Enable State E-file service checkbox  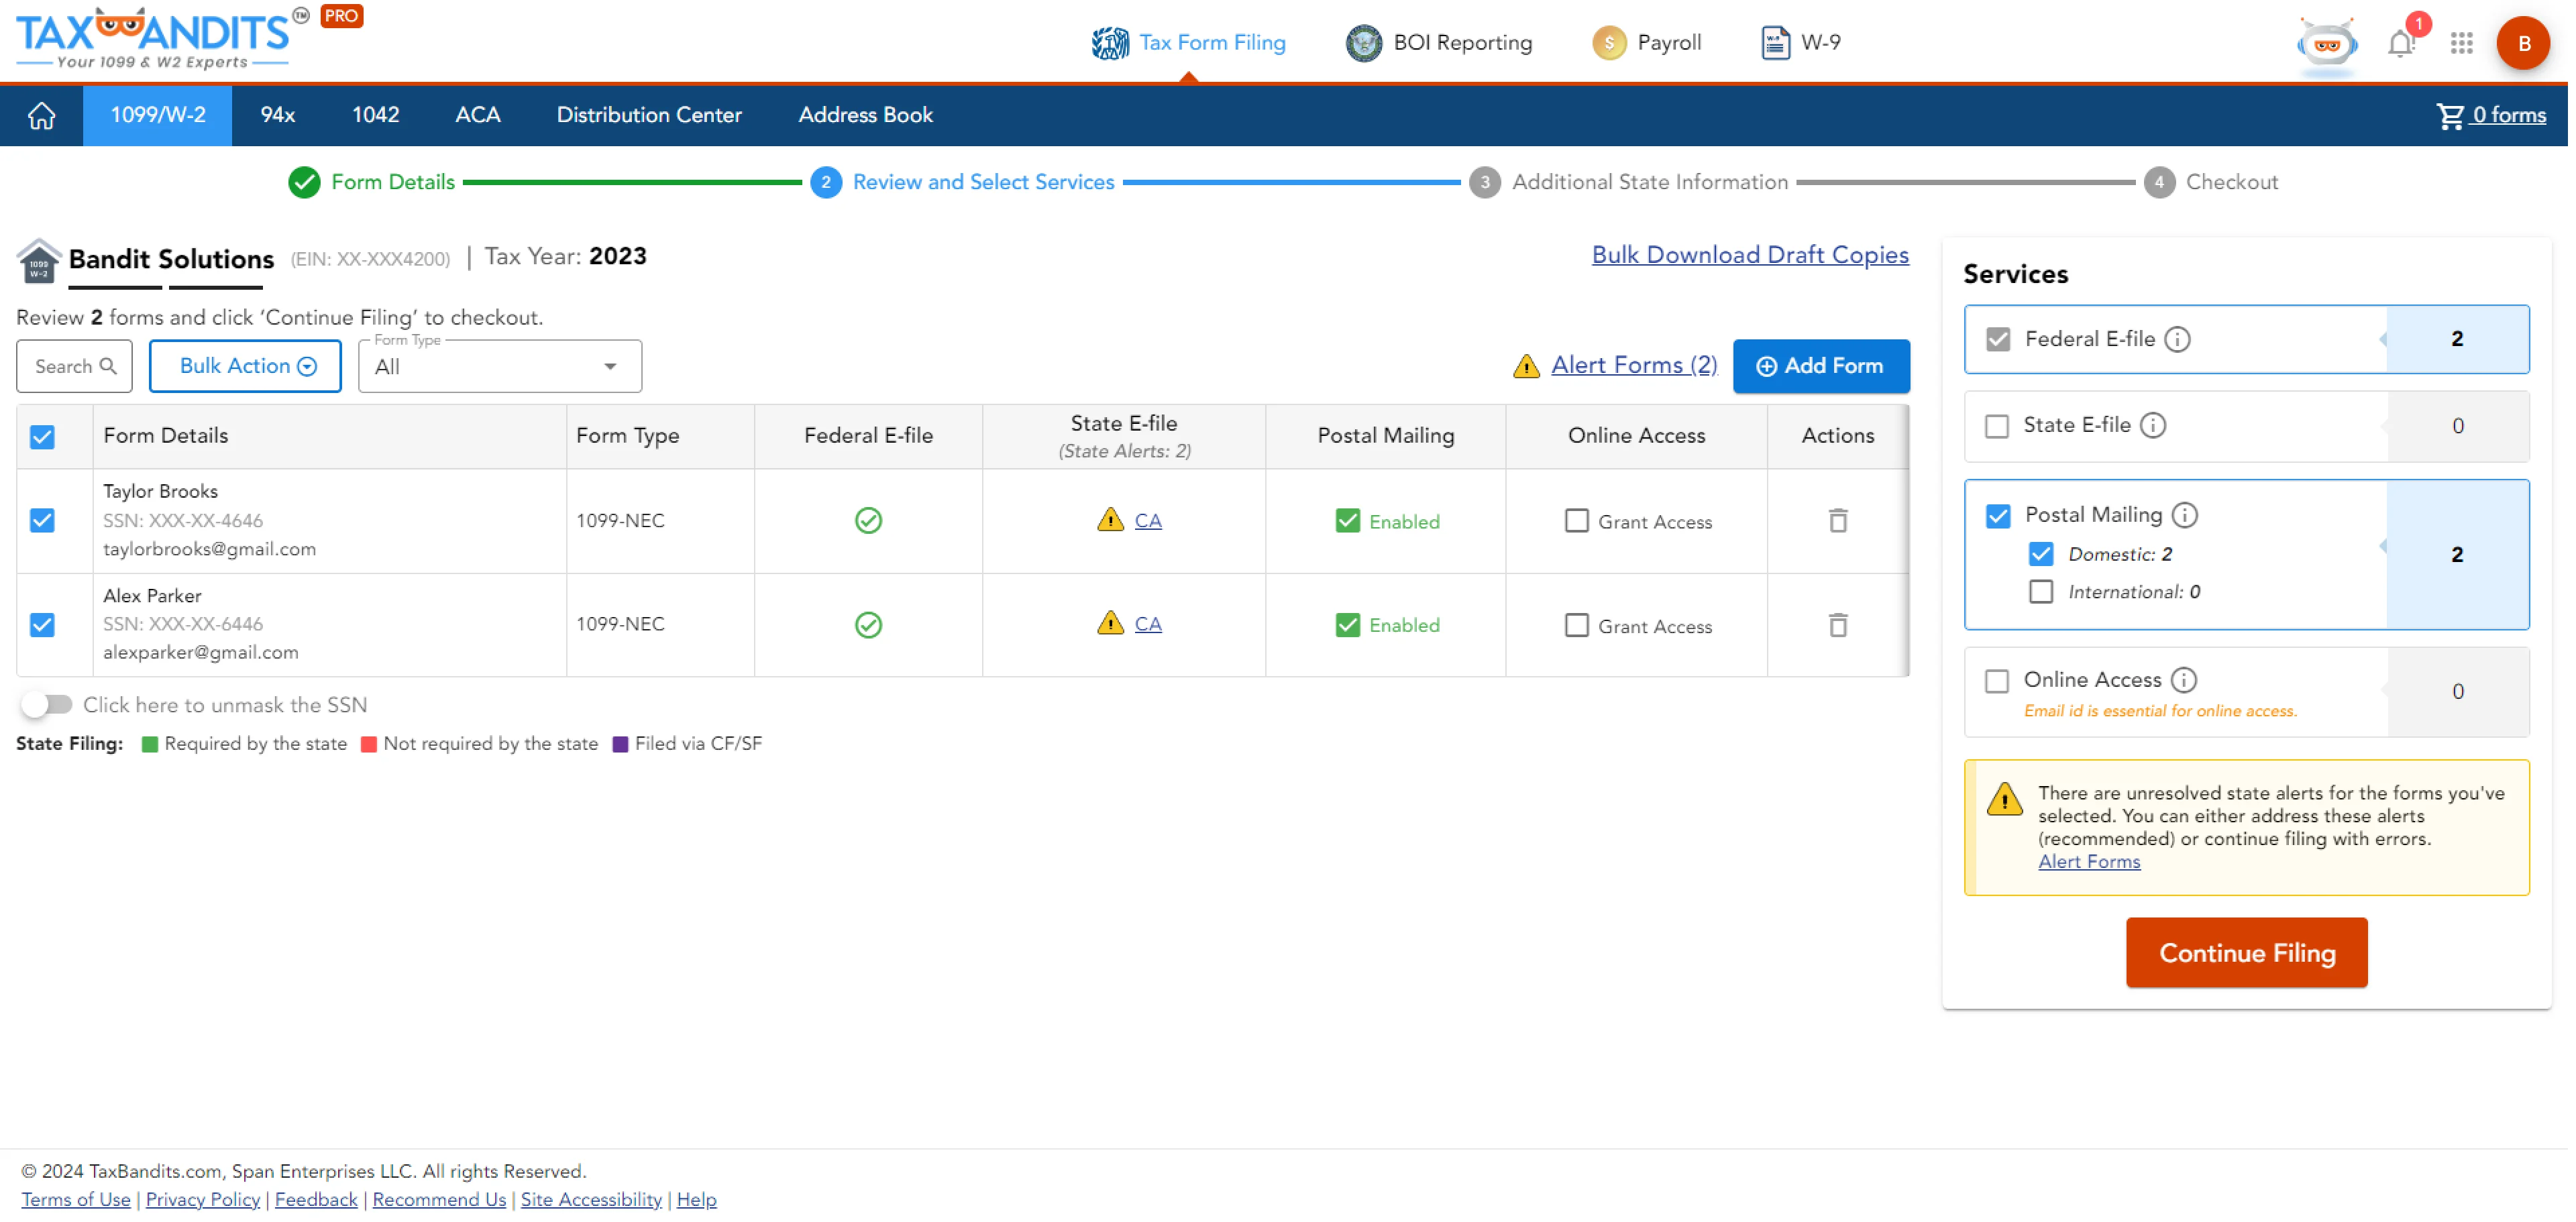(x=1996, y=427)
